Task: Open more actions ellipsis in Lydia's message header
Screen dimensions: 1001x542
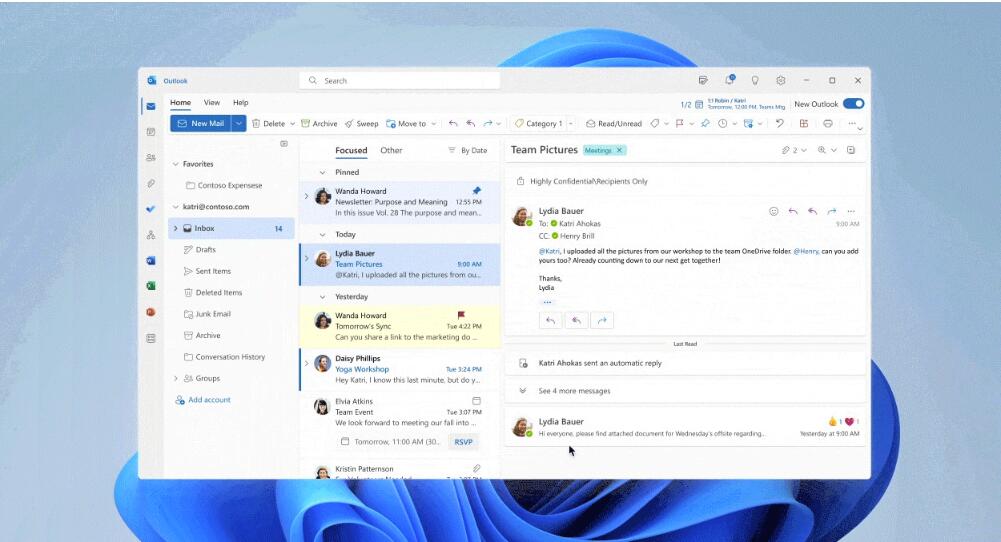Action: tap(851, 211)
